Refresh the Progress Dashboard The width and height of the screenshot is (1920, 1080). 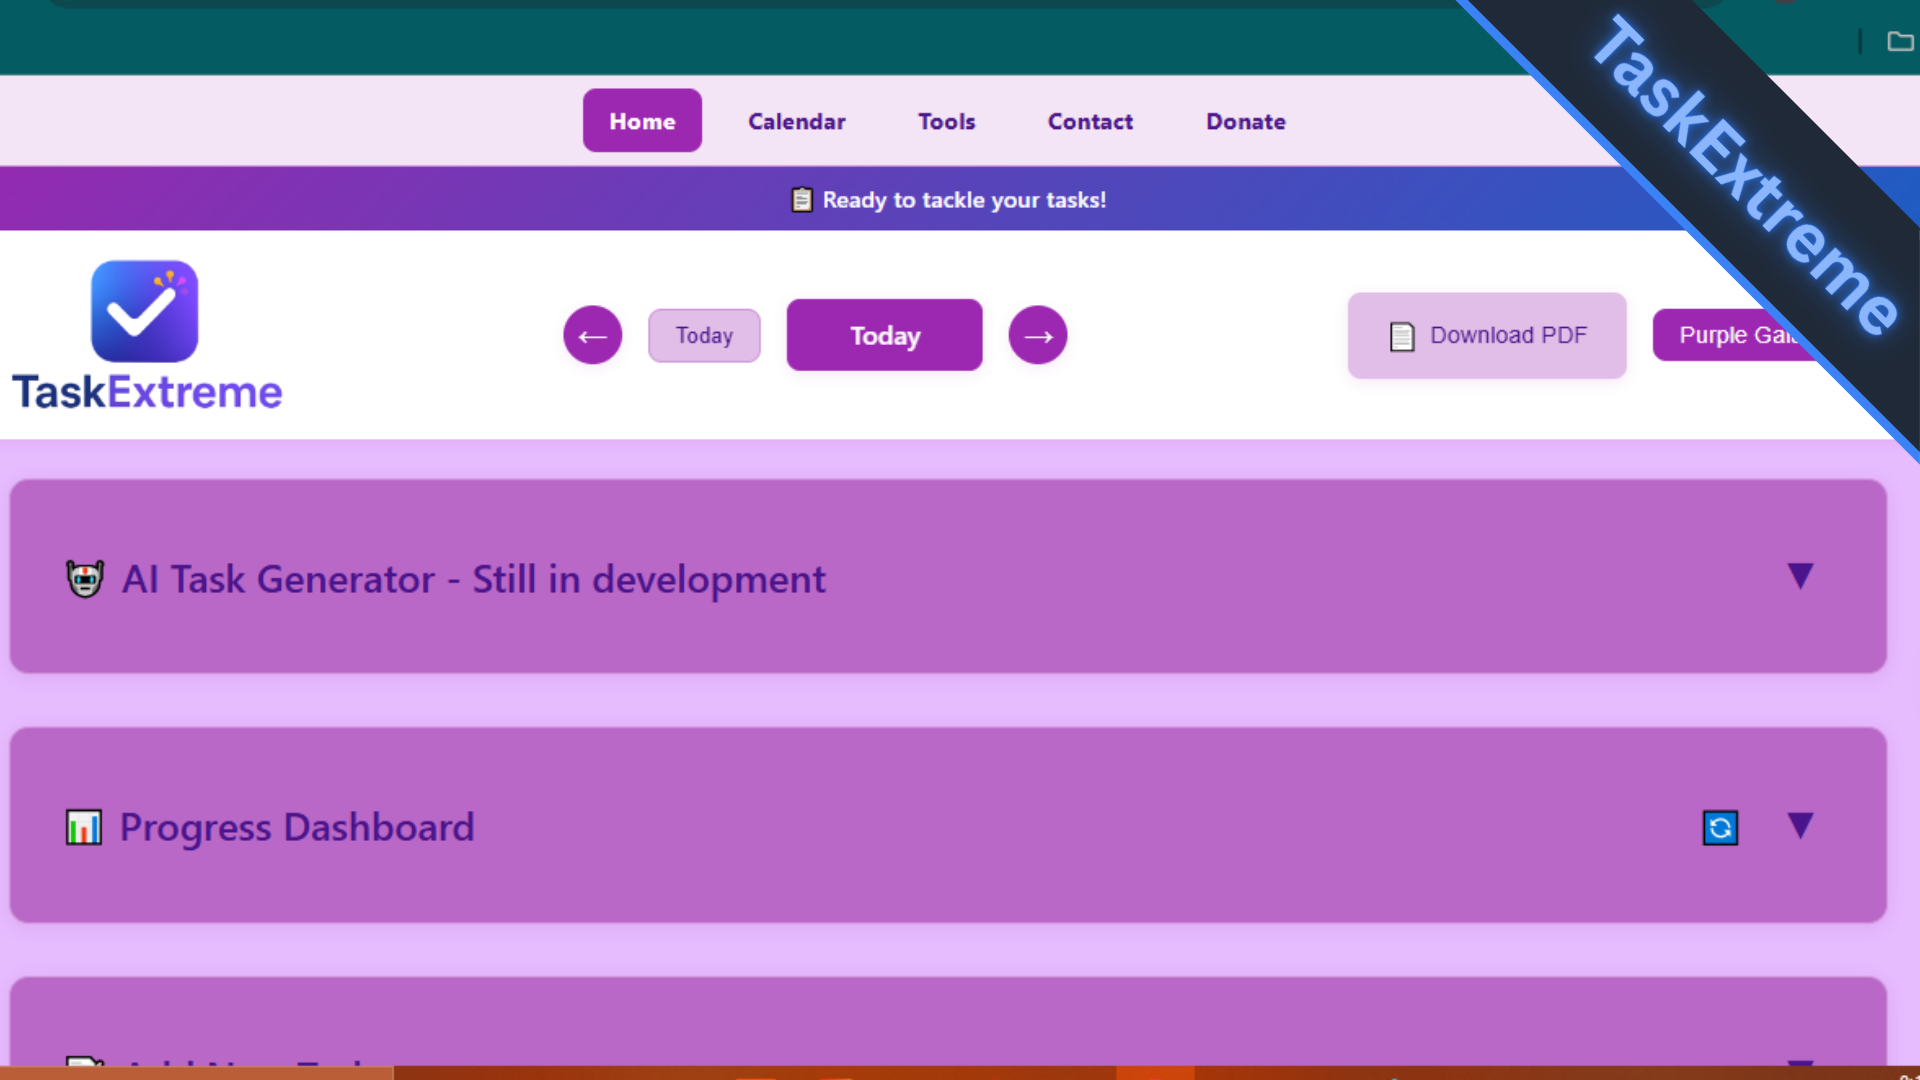(x=1720, y=828)
